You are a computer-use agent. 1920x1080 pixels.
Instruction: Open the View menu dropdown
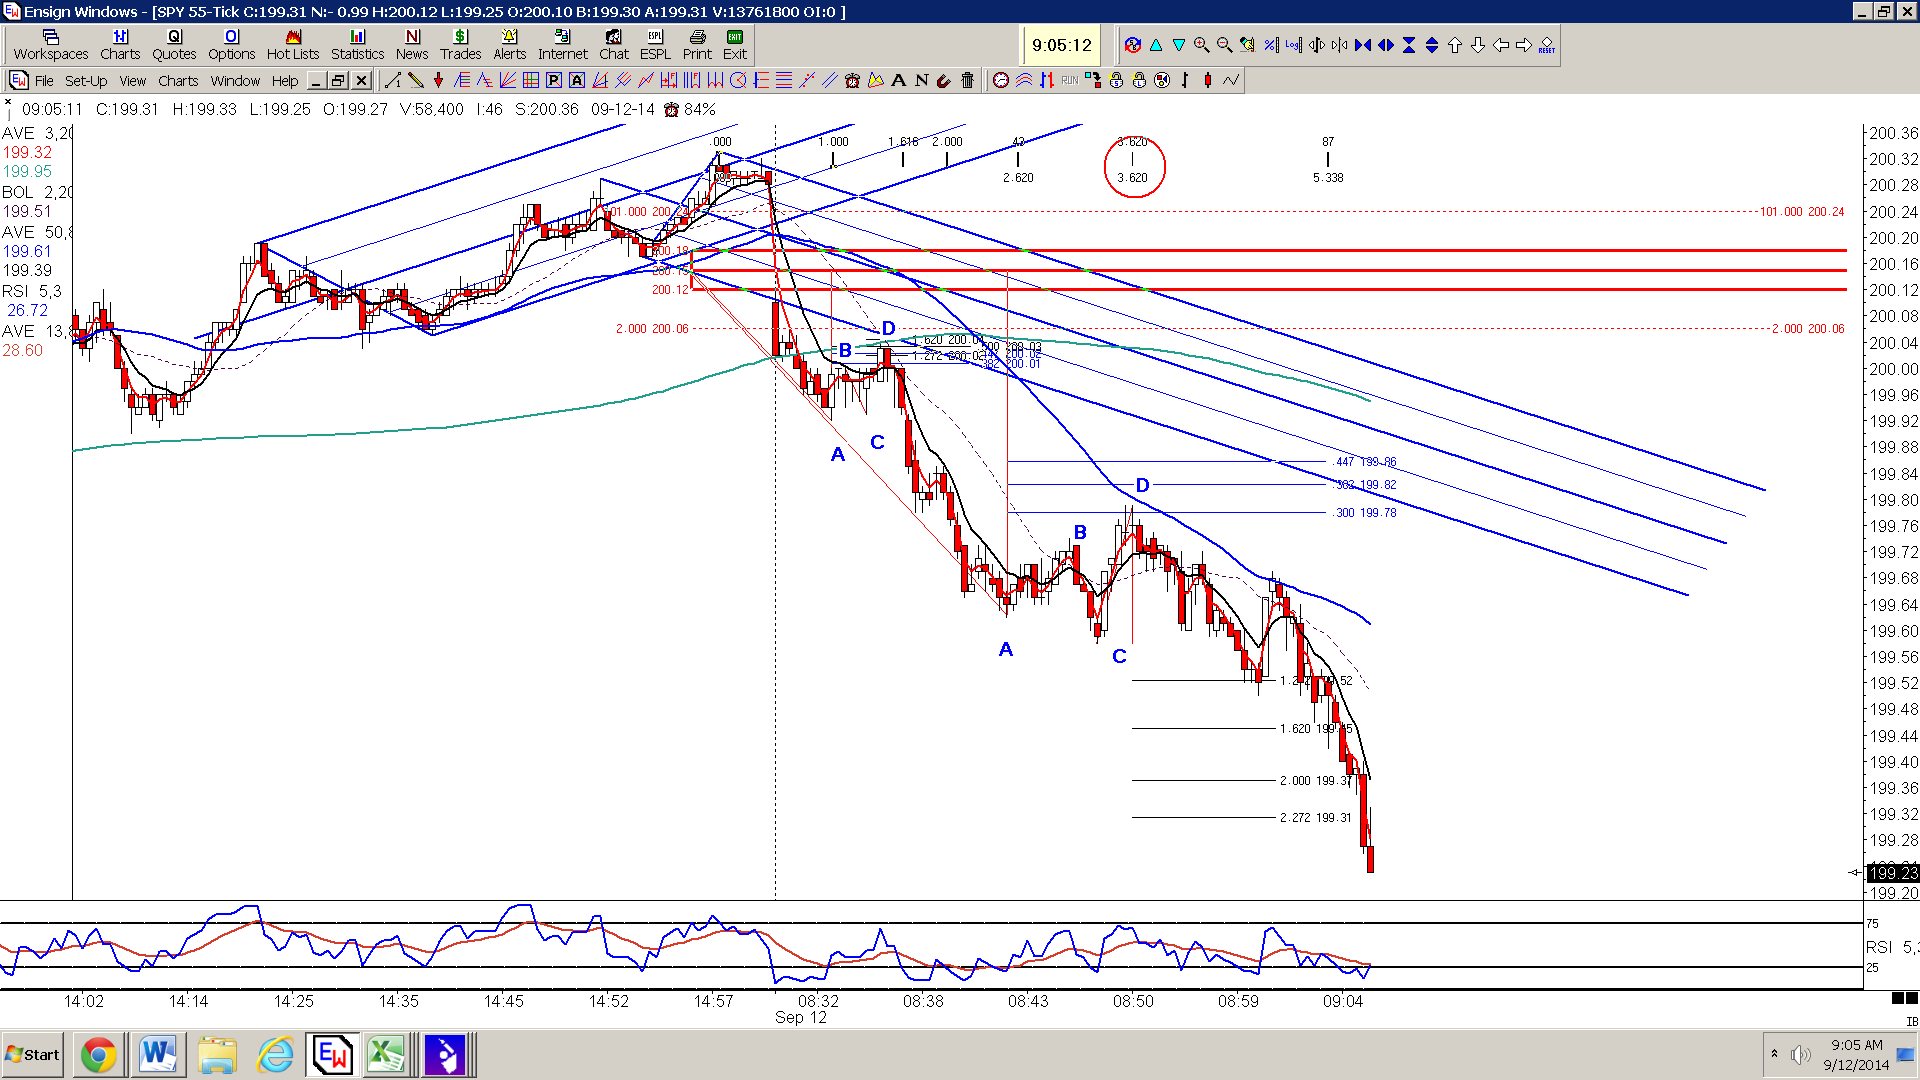click(x=132, y=81)
